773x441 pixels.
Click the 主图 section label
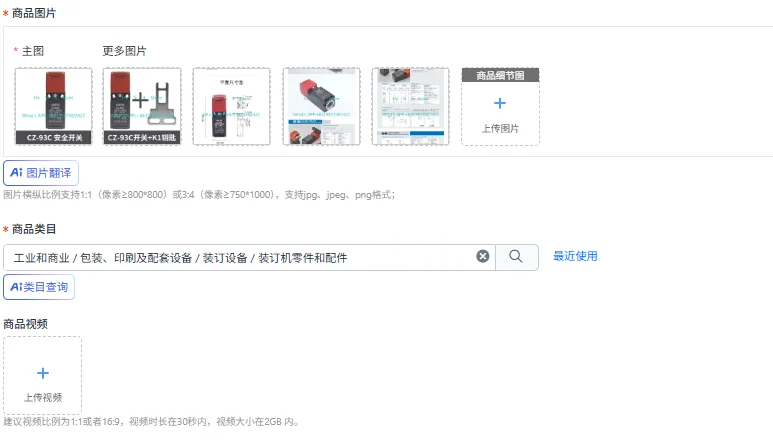[x=33, y=51]
